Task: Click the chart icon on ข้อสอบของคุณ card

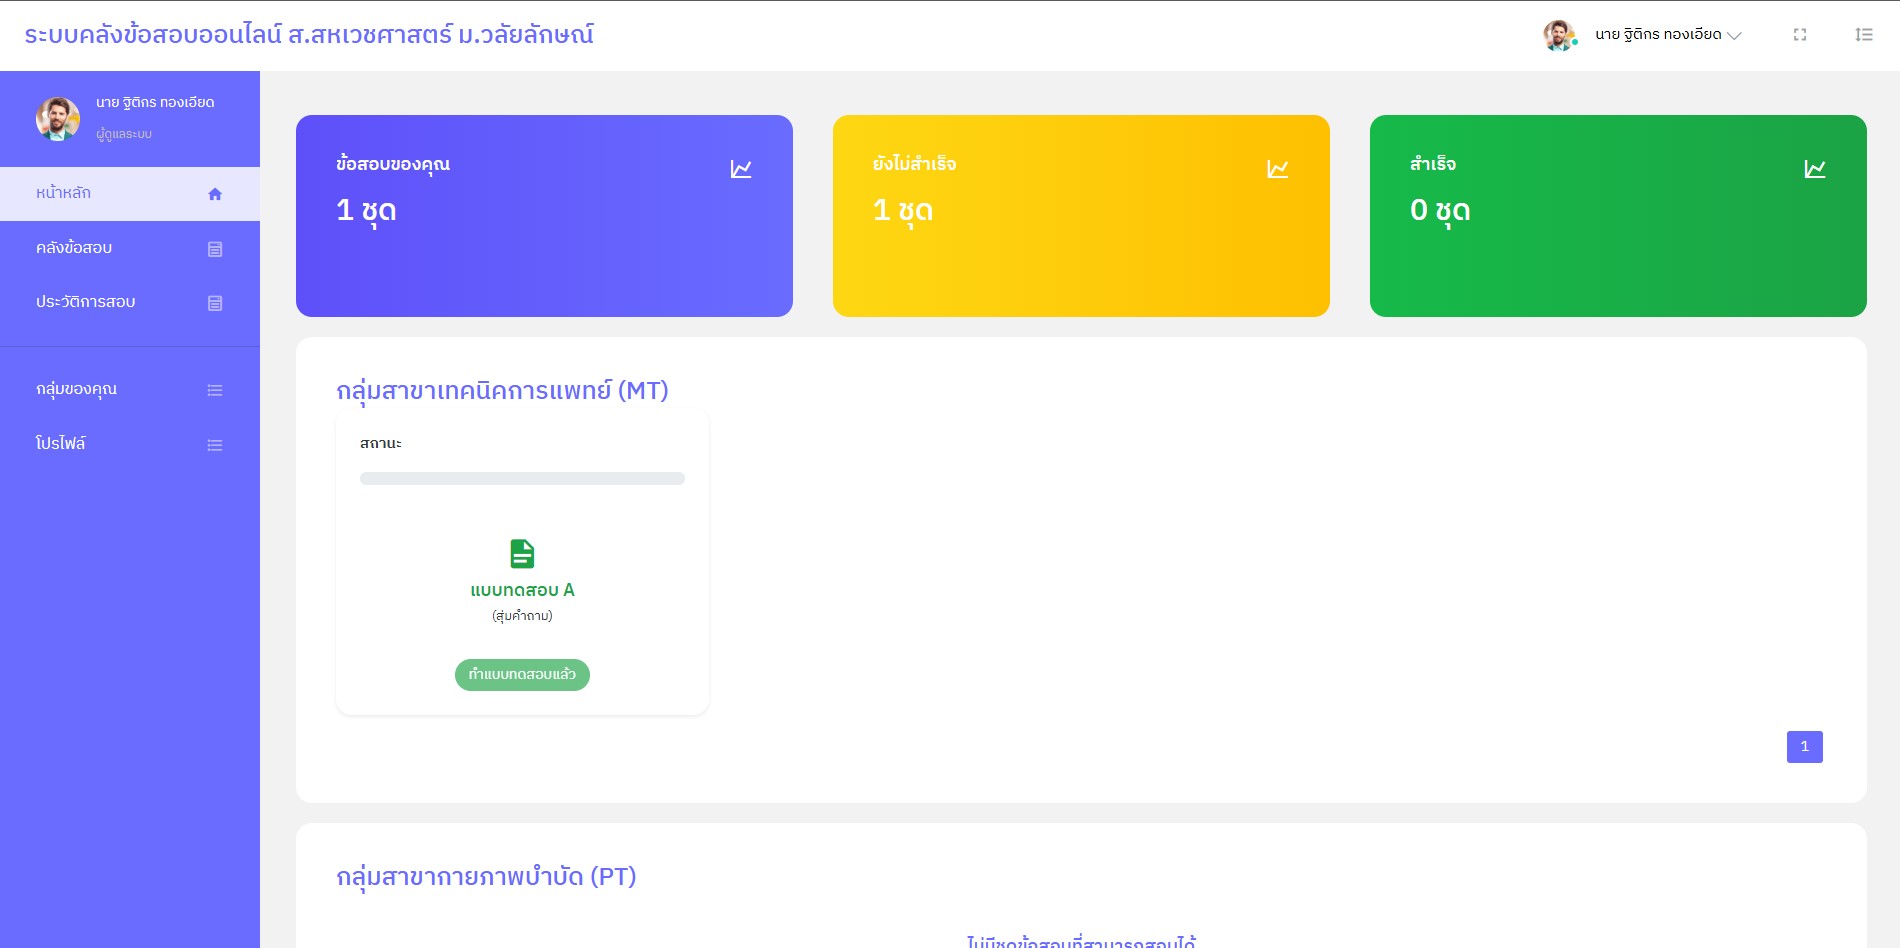Action: (x=741, y=169)
